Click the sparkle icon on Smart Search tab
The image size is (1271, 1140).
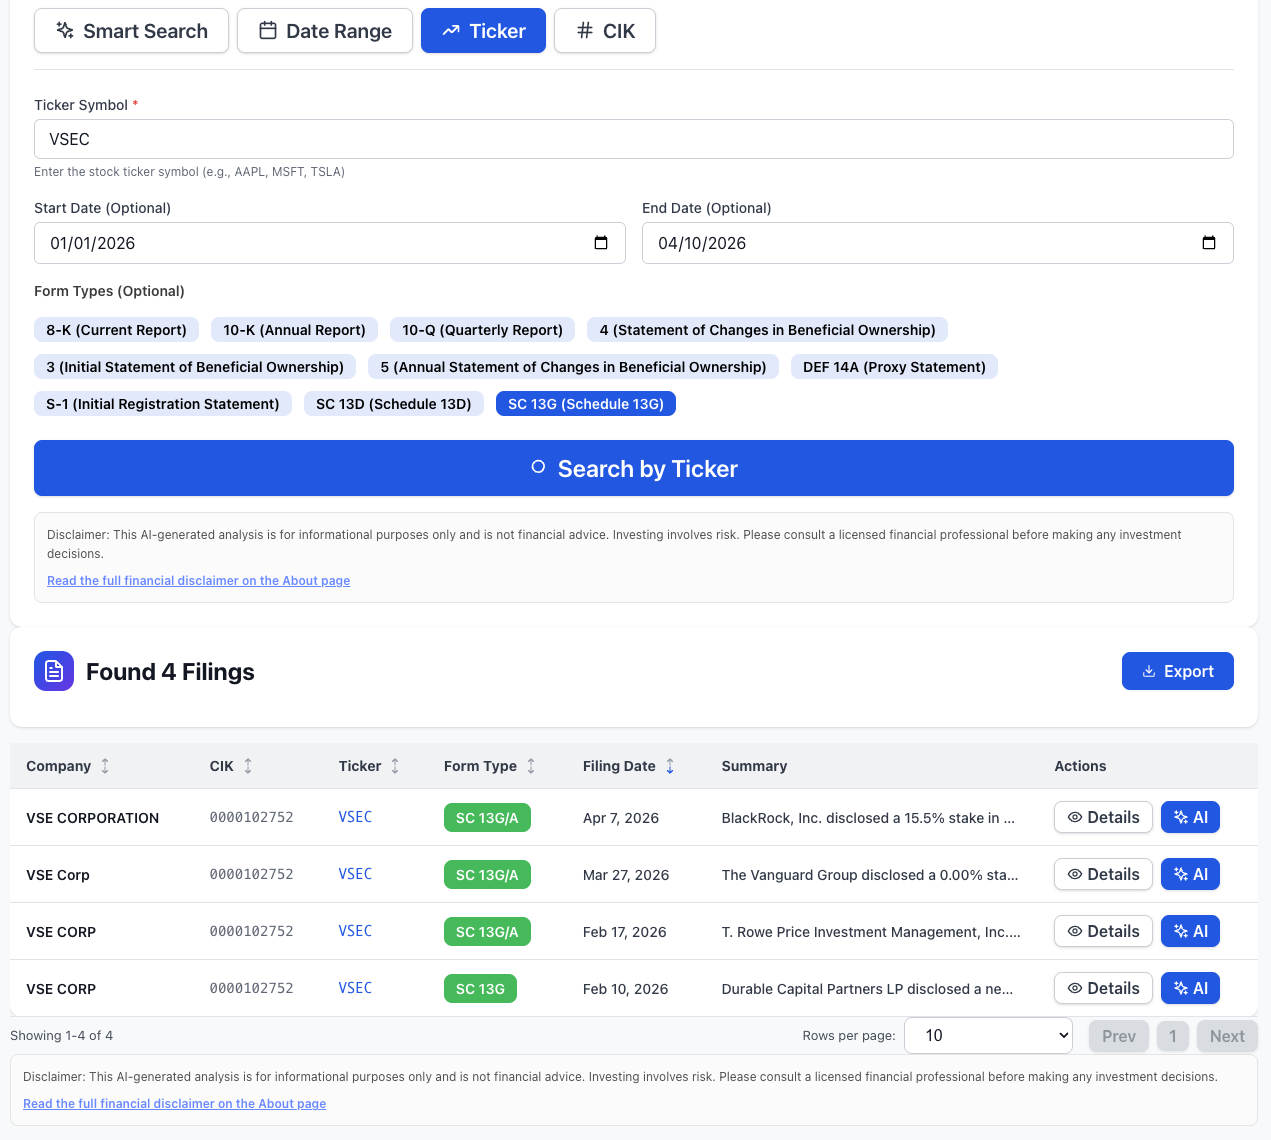coord(64,30)
